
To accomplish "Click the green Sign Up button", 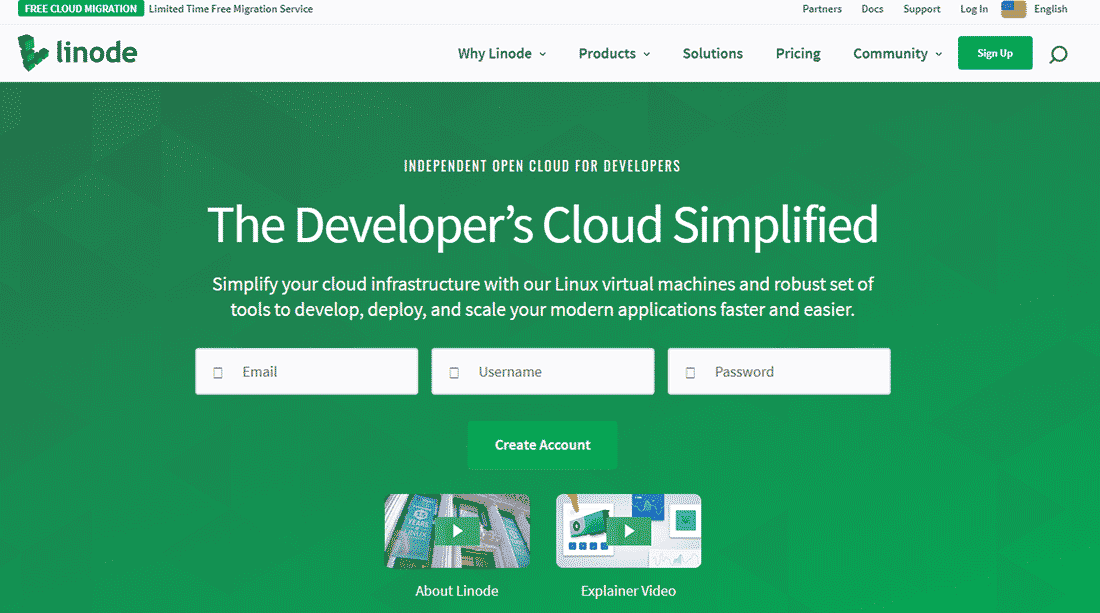I will [994, 53].
